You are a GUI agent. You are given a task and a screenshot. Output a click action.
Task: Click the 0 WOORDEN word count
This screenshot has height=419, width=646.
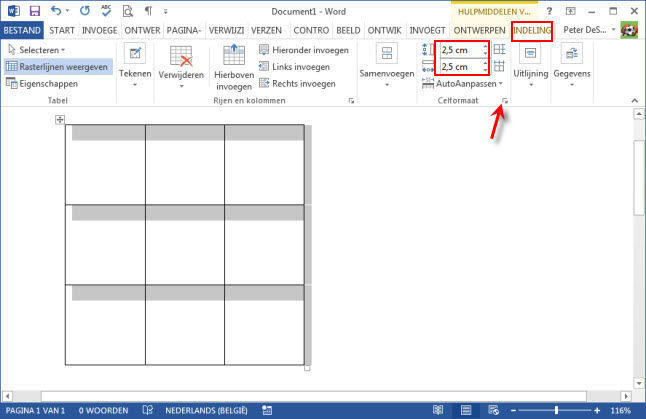pos(103,411)
